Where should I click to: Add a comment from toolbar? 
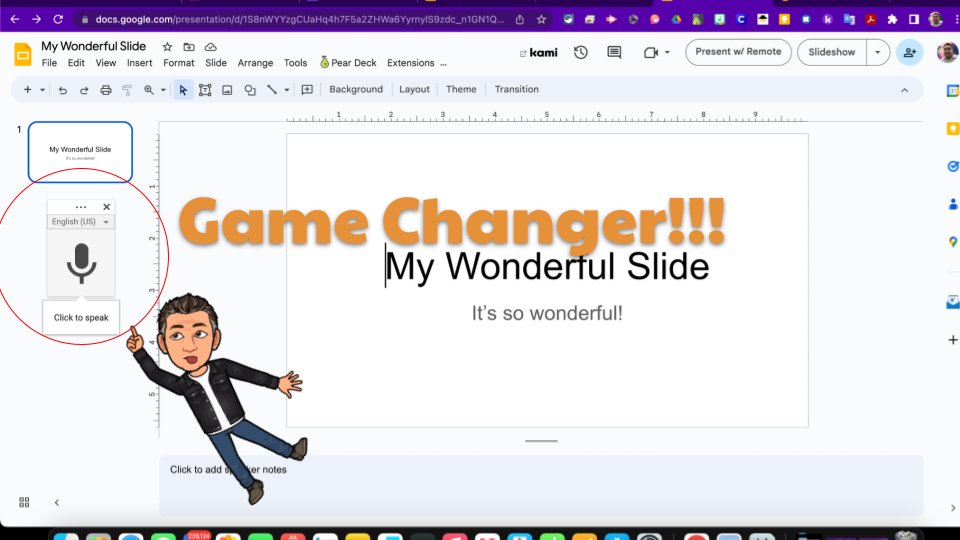tap(307, 90)
